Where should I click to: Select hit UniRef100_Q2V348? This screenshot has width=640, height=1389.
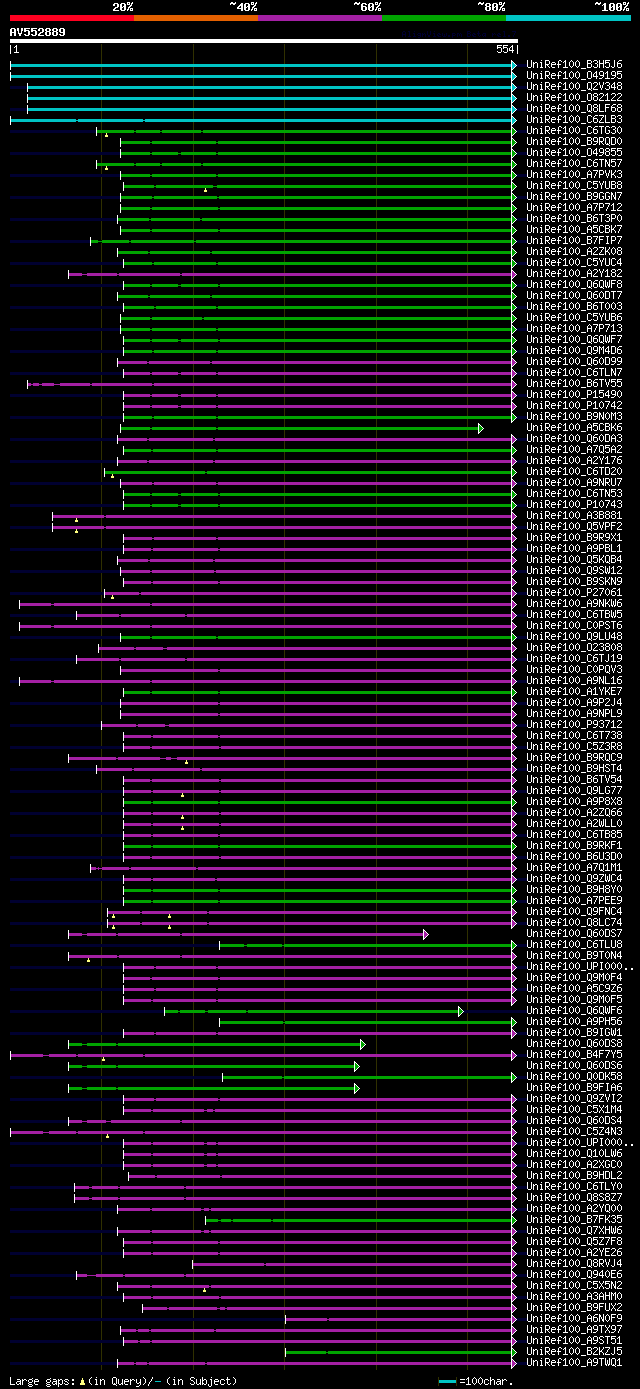point(574,87)
